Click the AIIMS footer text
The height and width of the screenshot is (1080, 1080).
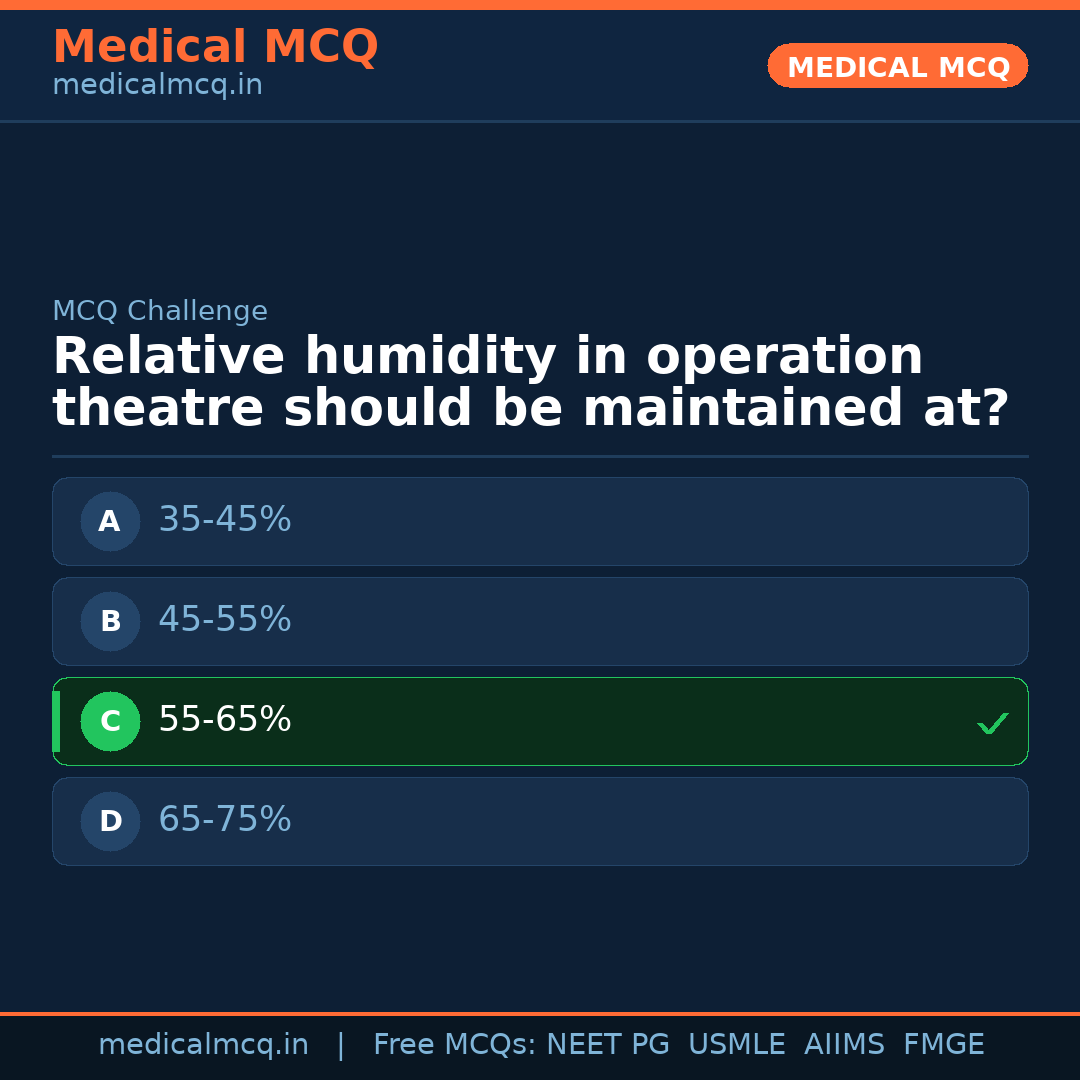pyautogui.click(x=844, y=1045)
